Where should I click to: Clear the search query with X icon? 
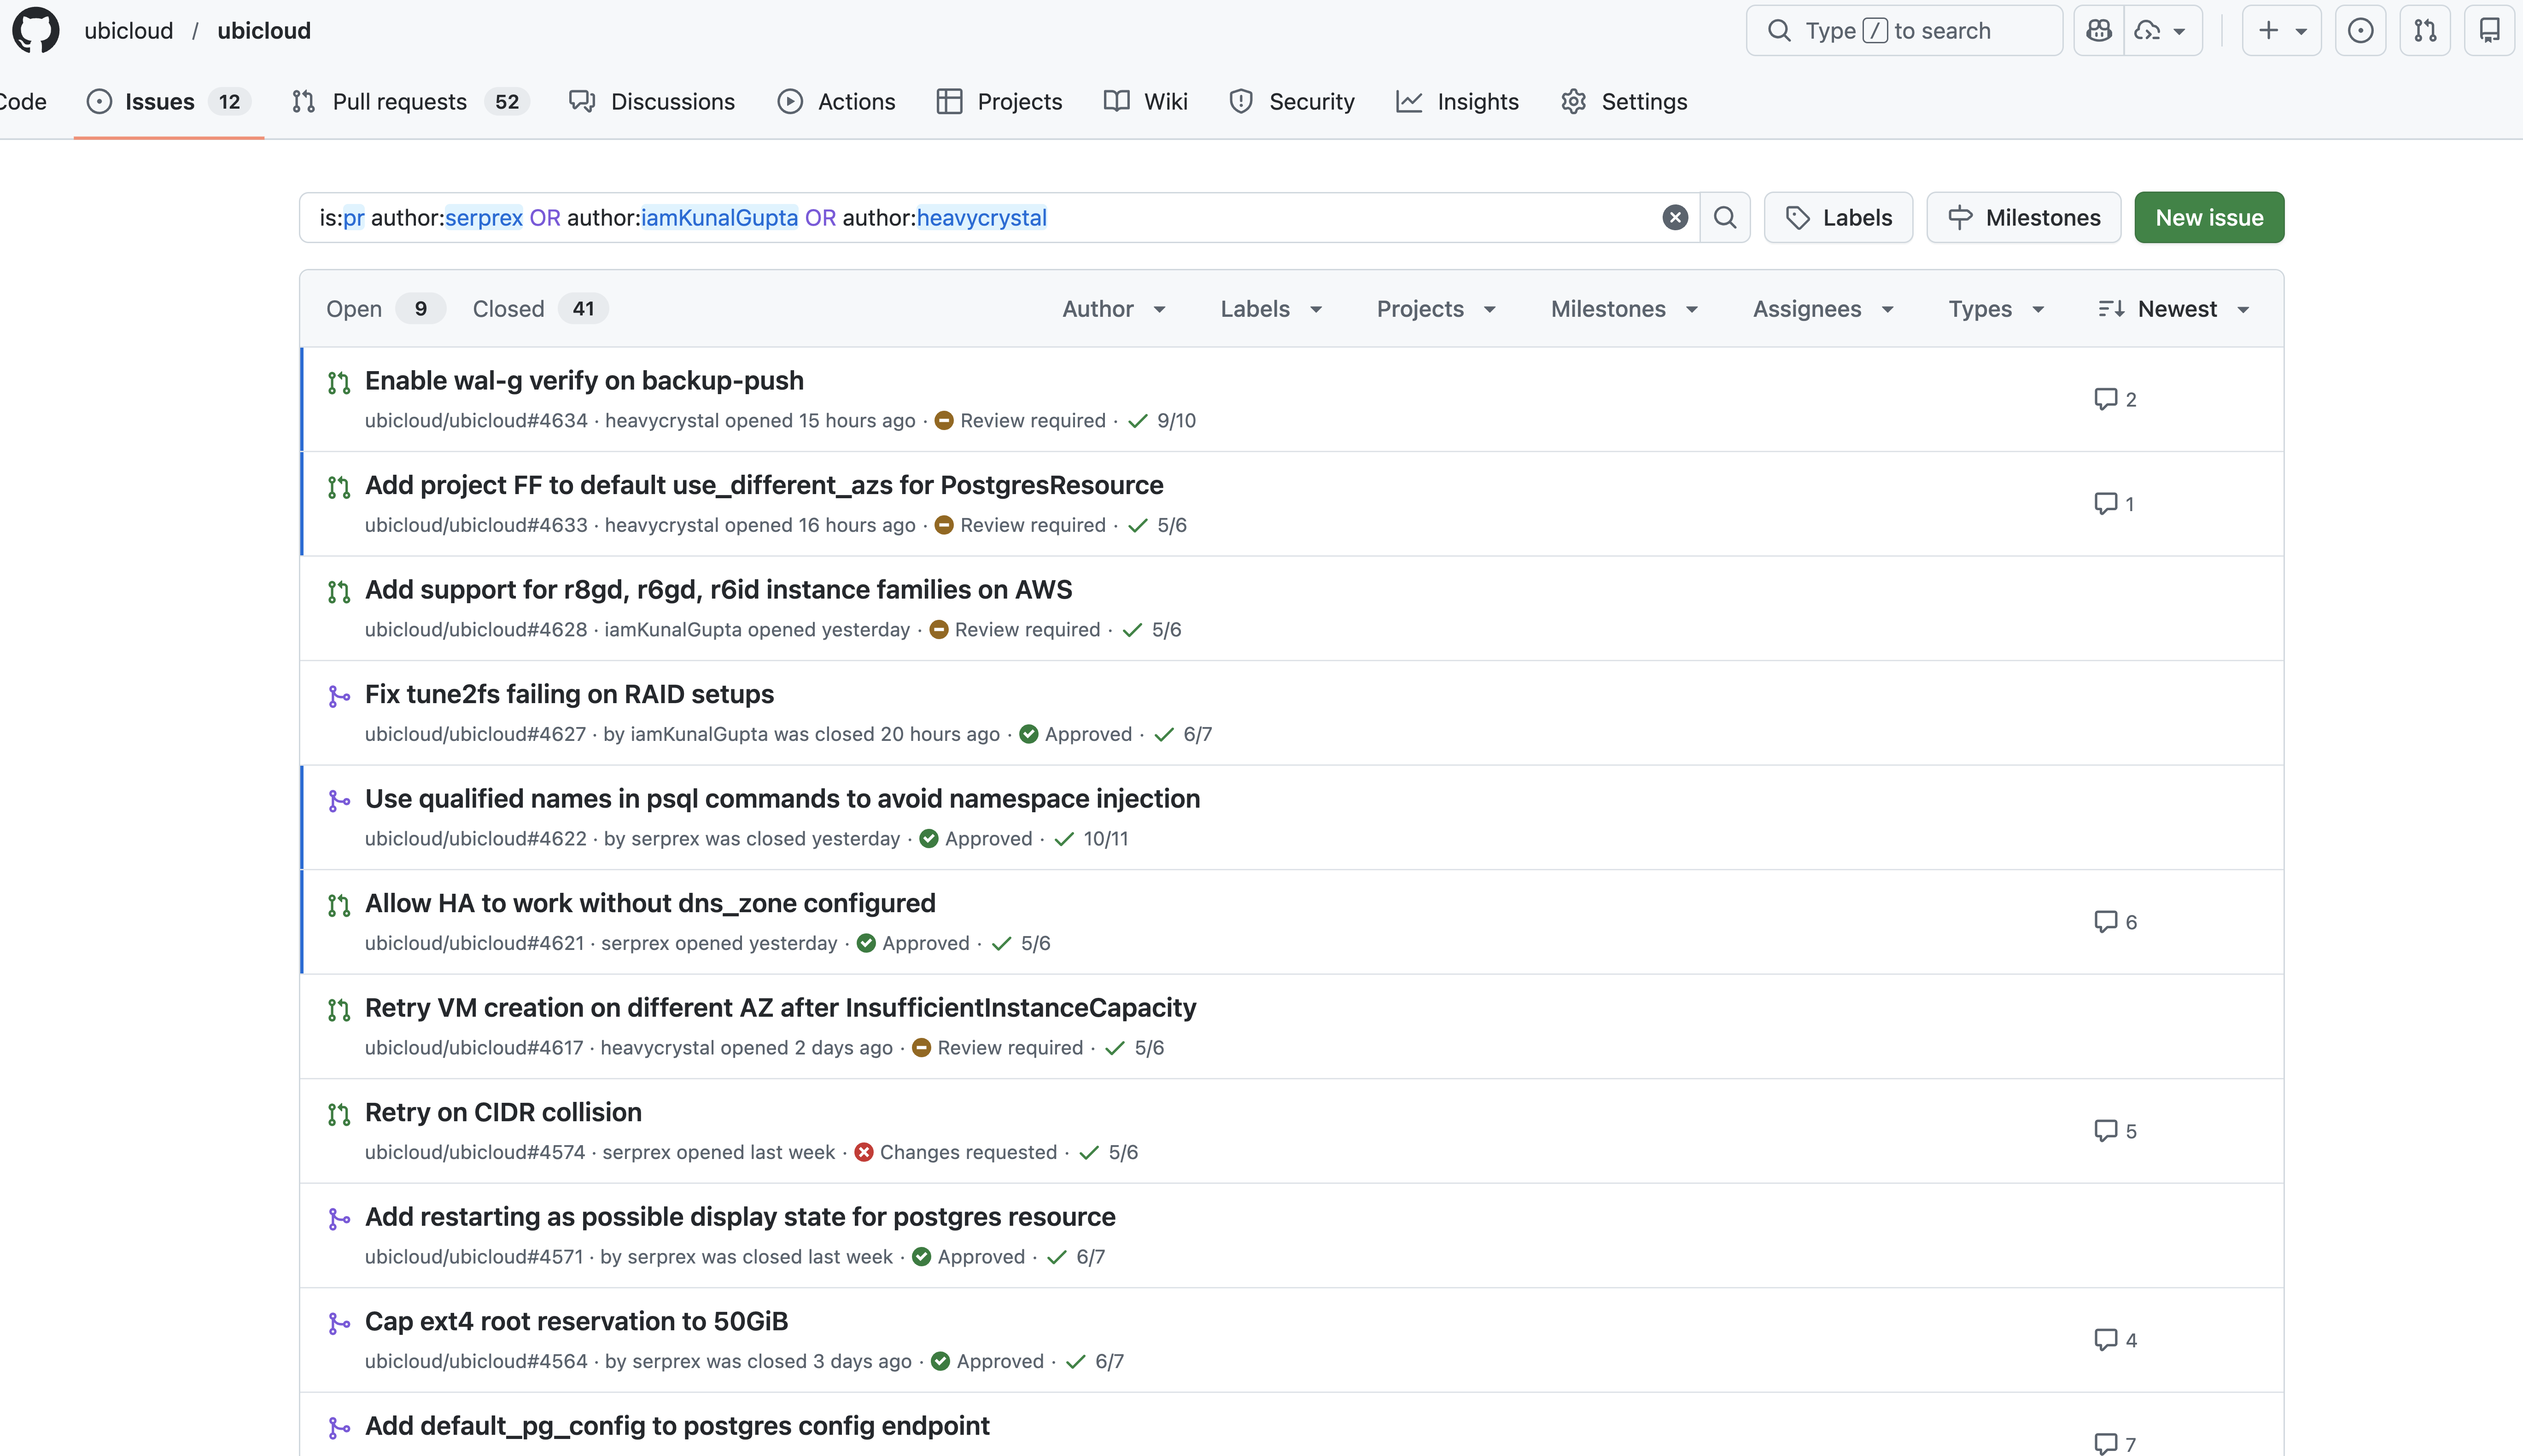pos(1675,218)
